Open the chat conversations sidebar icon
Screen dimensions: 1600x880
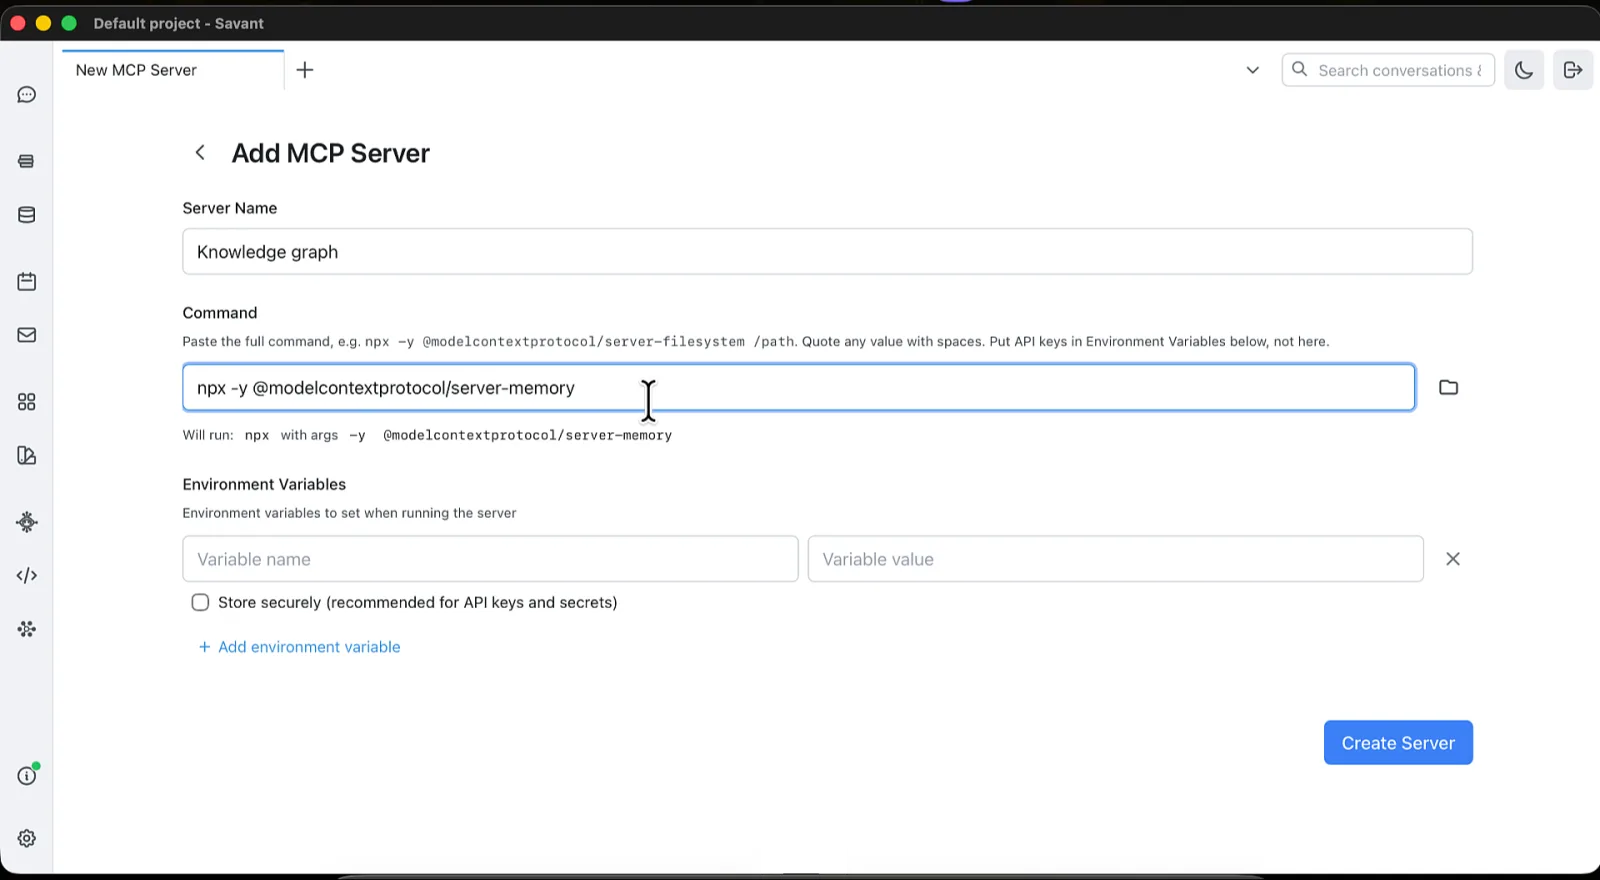click(x=27, y=95)
